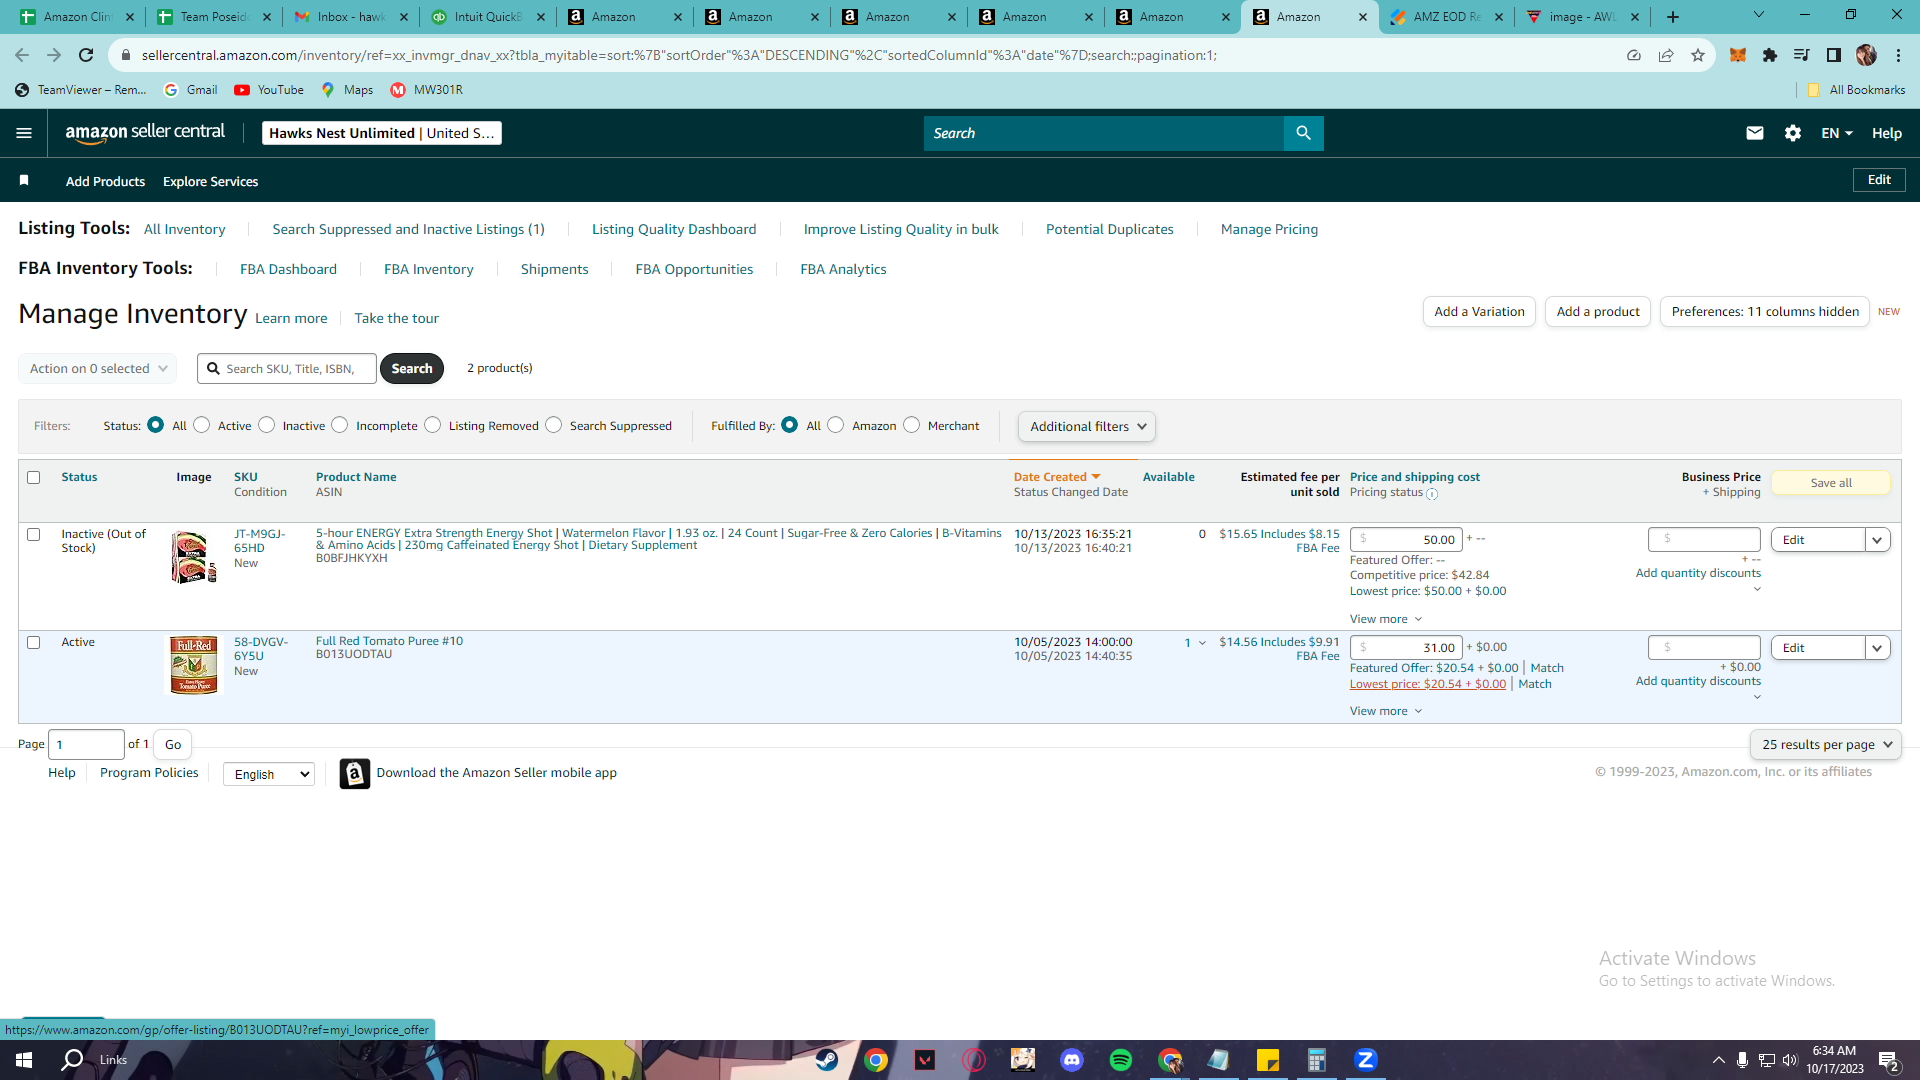1920x1080 pixels.
Task: Open the Chrome profile avatar
Action: click(x=1866, y=55)
